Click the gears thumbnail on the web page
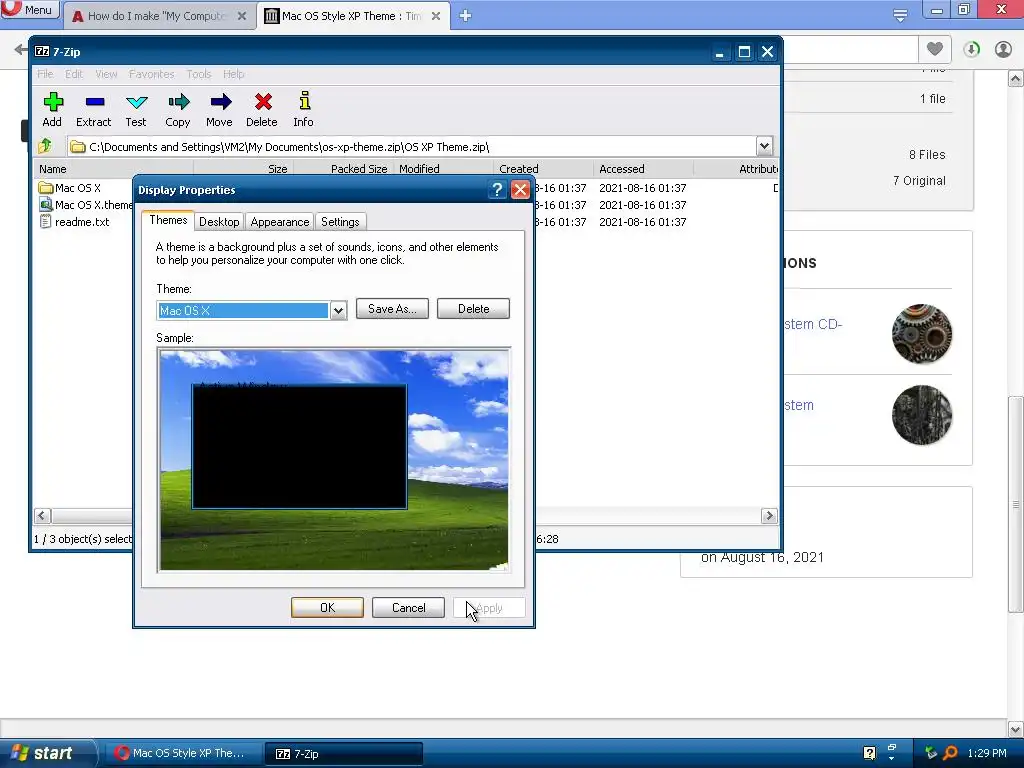Image resolution: width=1024 pixels, height=768 pixels. click(921, 333)
